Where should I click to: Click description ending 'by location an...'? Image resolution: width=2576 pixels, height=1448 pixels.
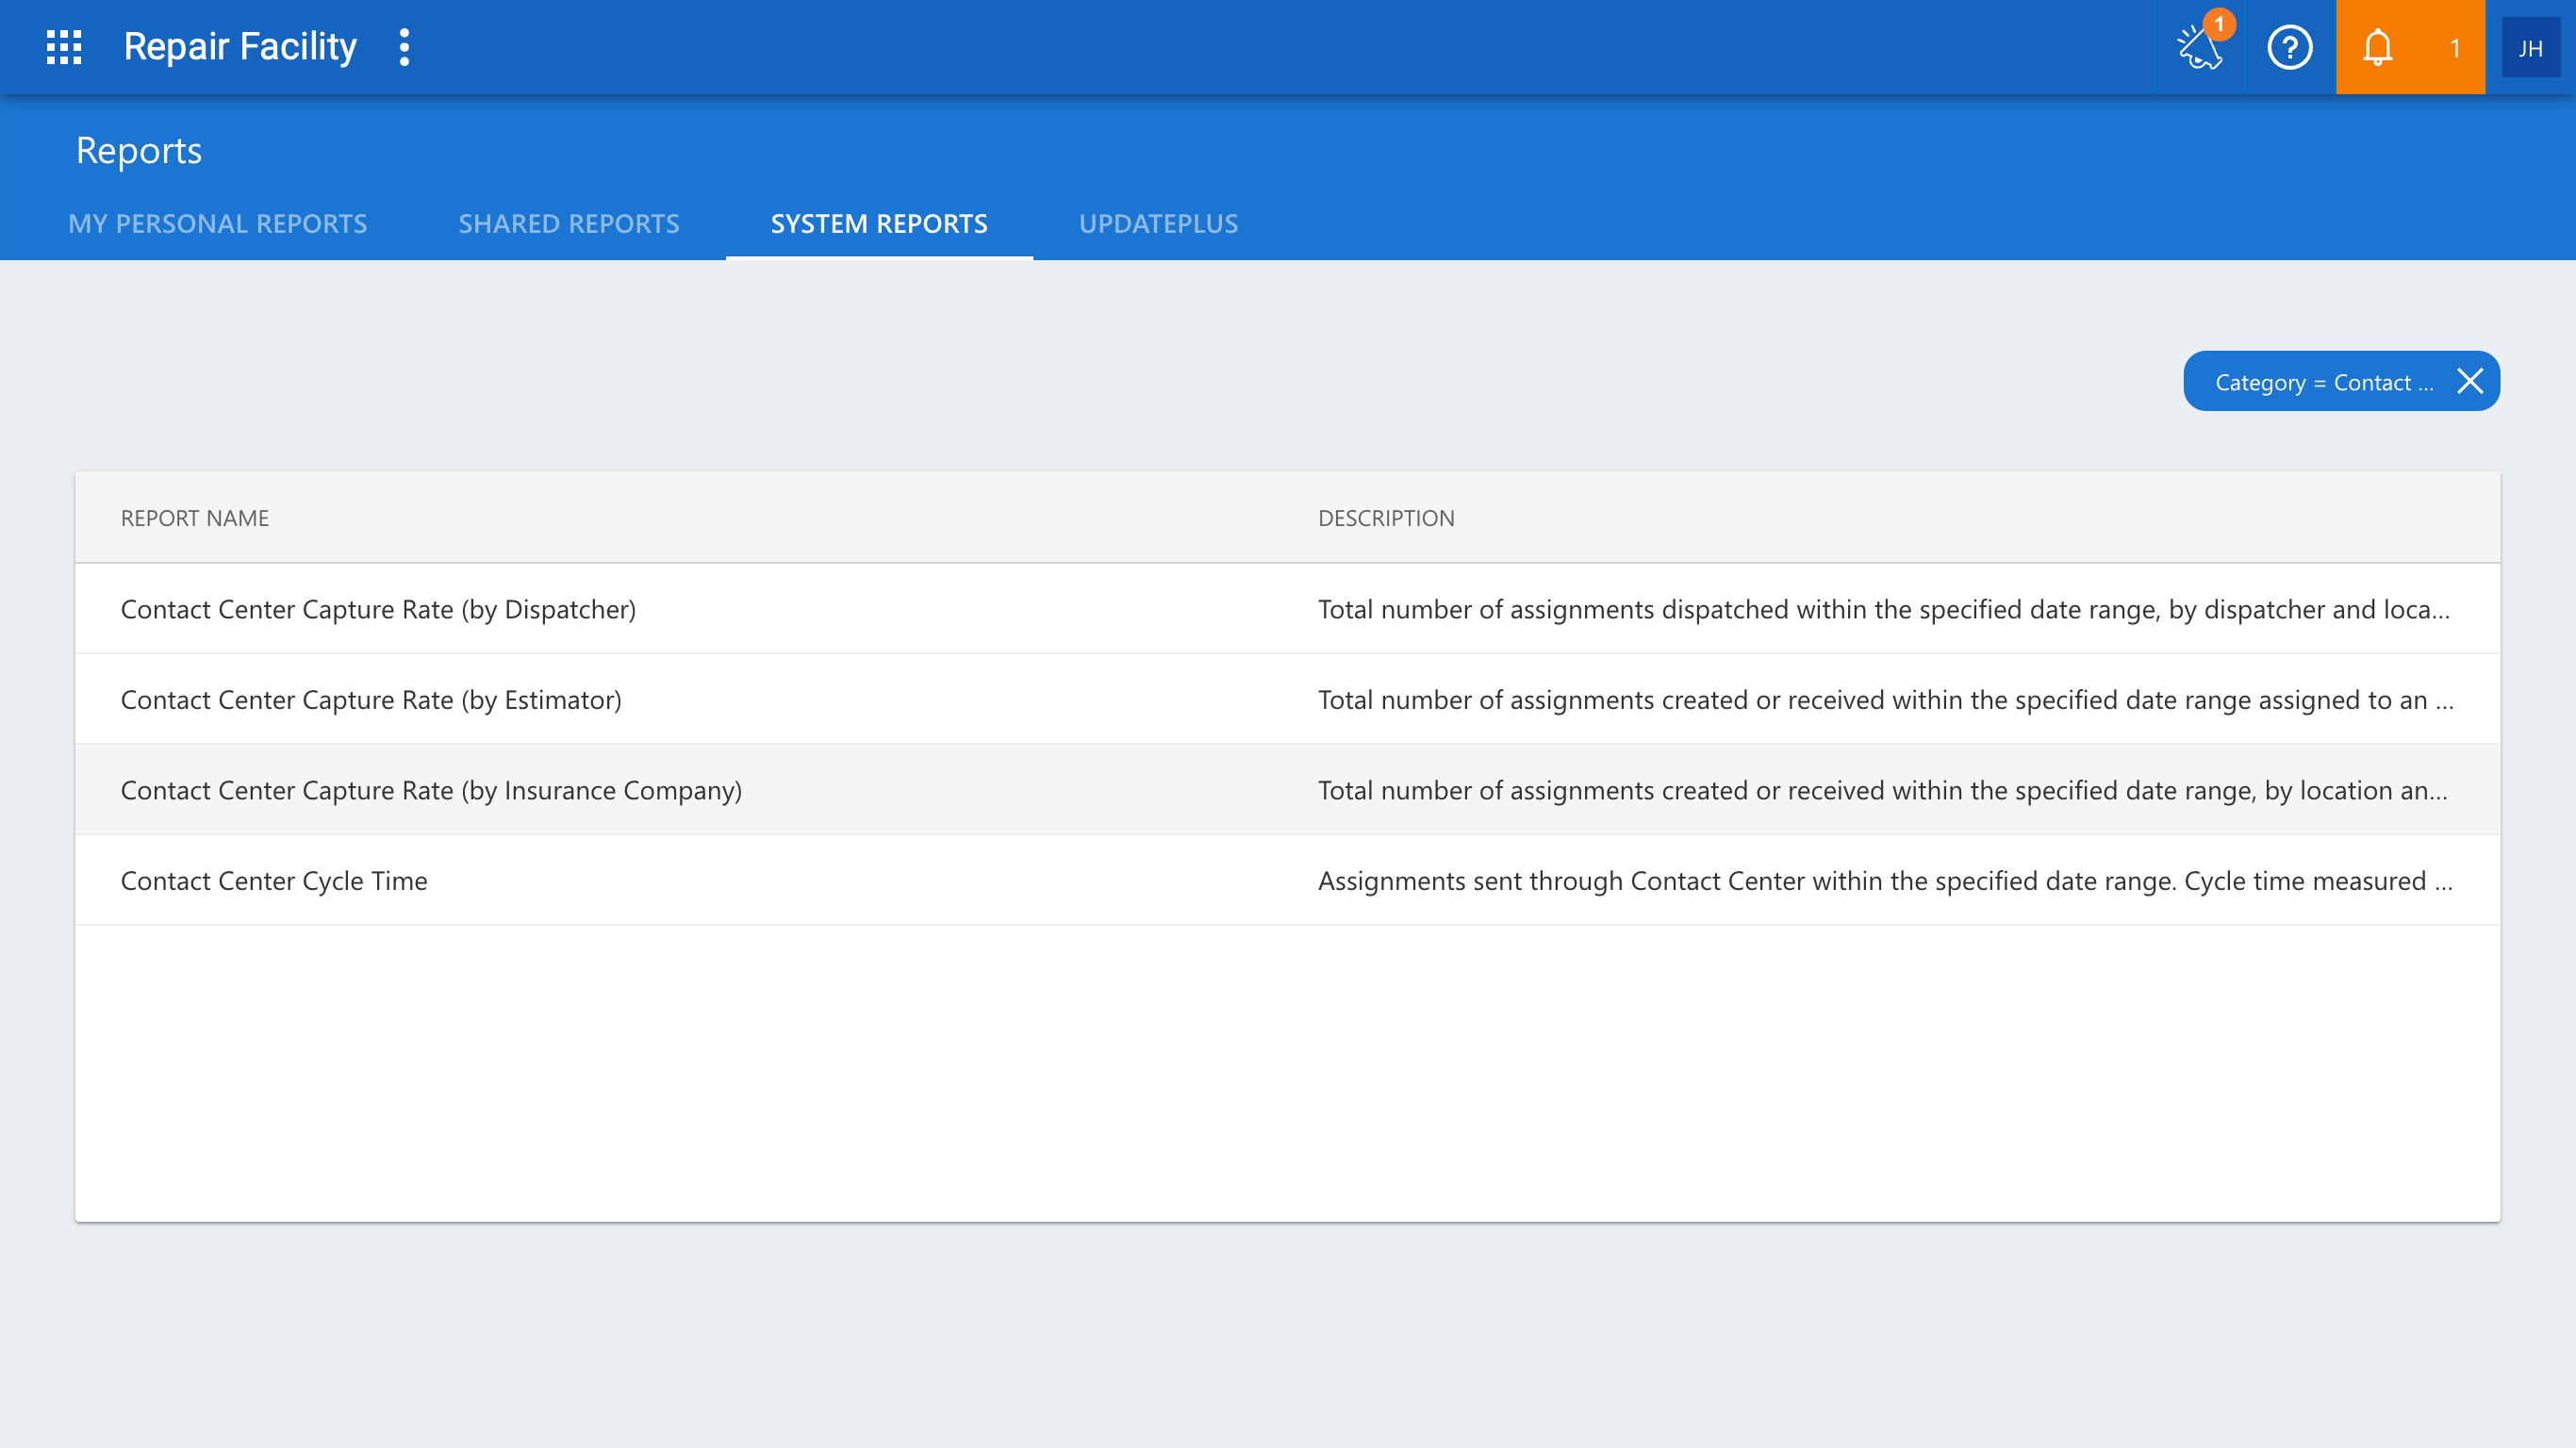click(x=1883, y=790)
